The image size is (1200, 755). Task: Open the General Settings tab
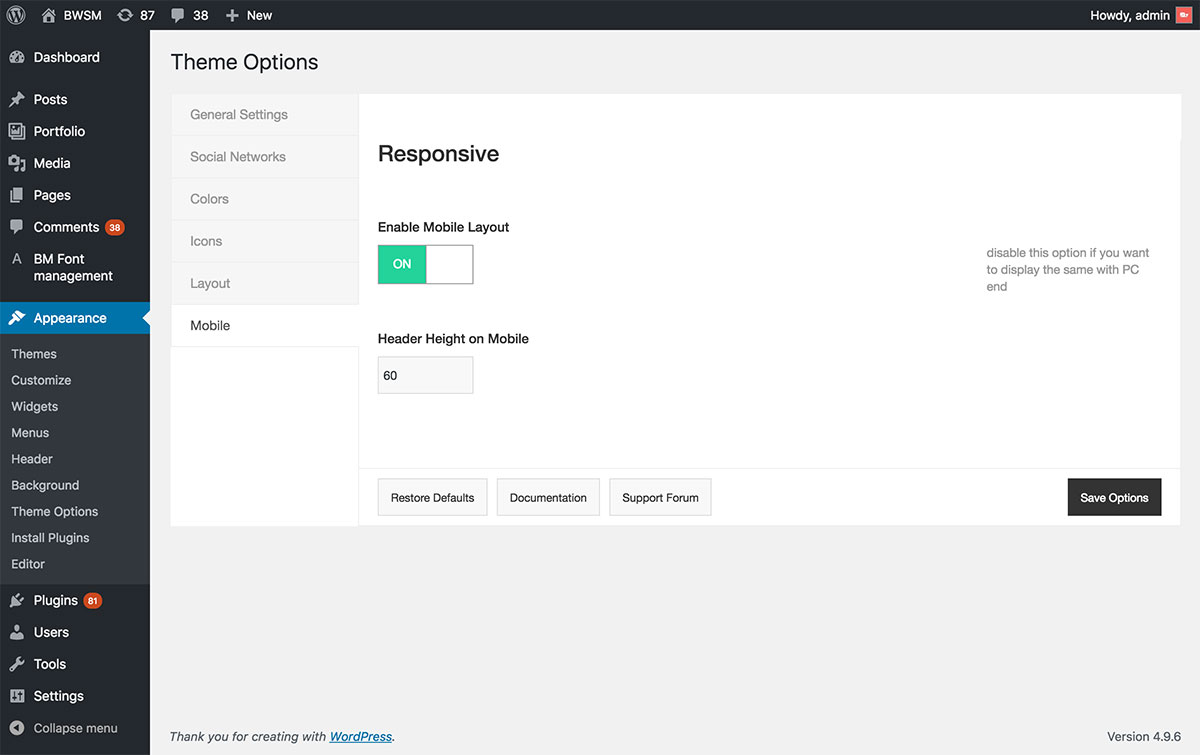264,115
